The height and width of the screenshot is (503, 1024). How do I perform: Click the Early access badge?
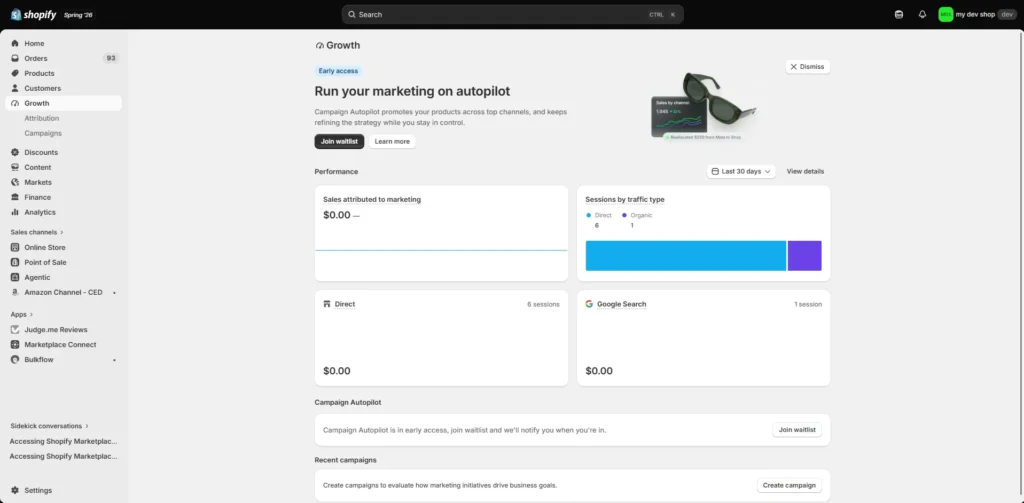coord(338,71)
